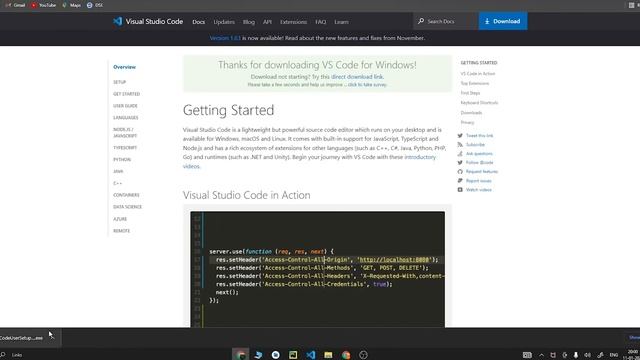Click the VS Code in Action demo animation
The width and height of the screenshot is (640, 360).
318,269
